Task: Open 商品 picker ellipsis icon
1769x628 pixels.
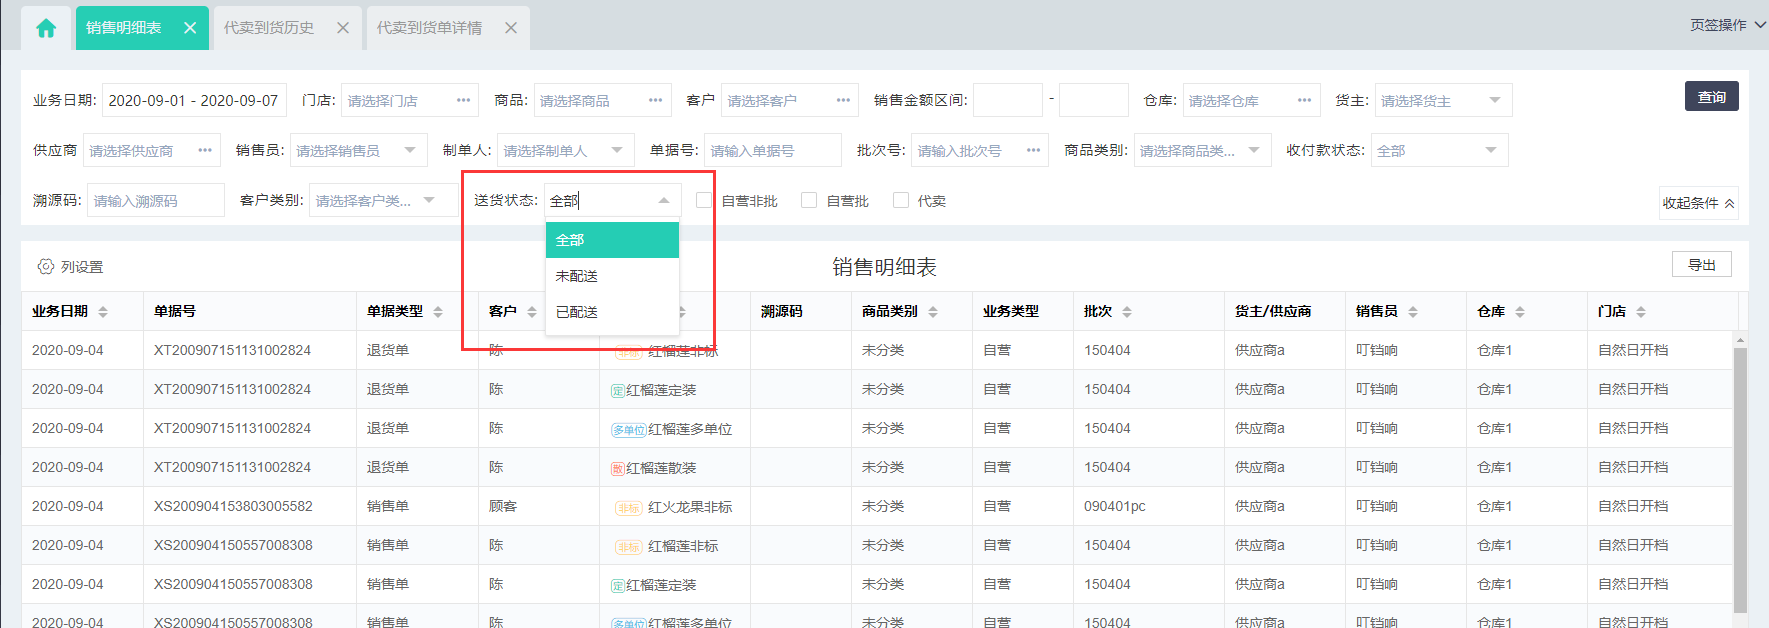Action: tap(656, 100)
